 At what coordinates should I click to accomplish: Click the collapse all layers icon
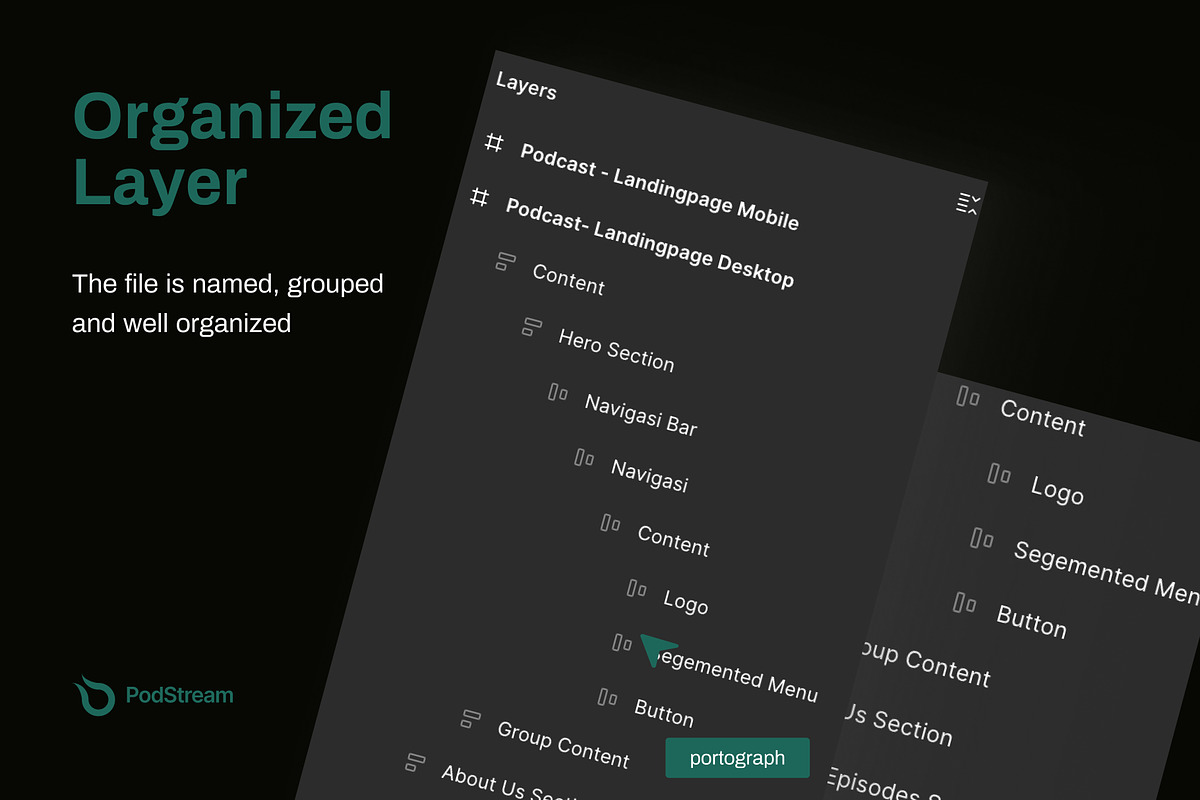click(x=968, y=204)
